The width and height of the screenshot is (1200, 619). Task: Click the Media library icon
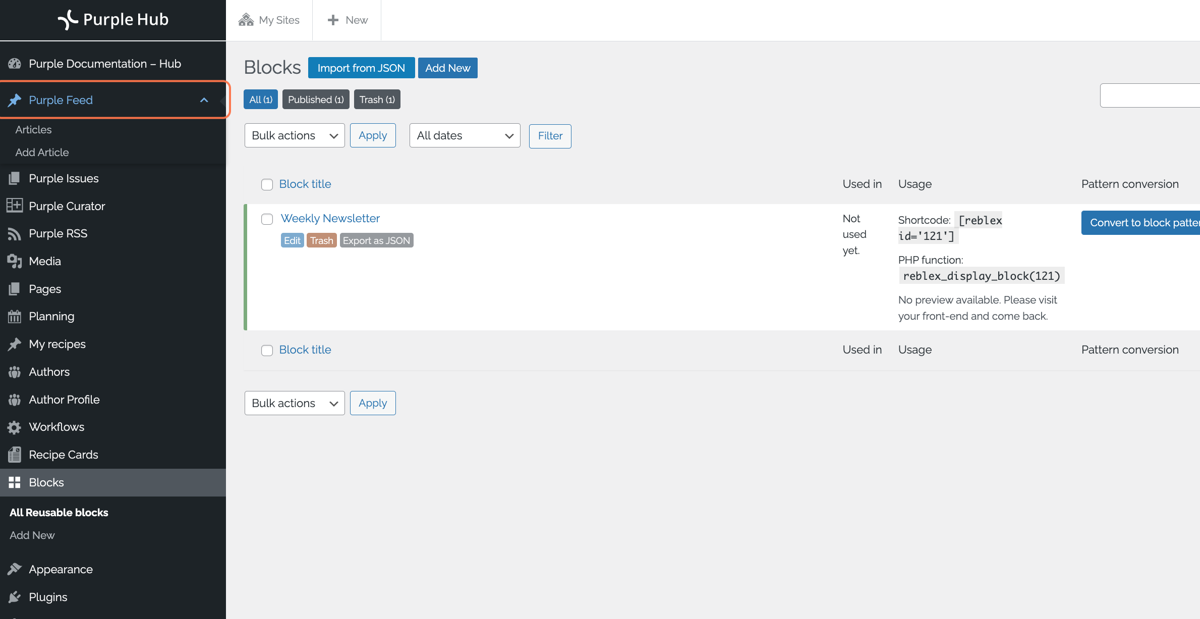(14, 261)
